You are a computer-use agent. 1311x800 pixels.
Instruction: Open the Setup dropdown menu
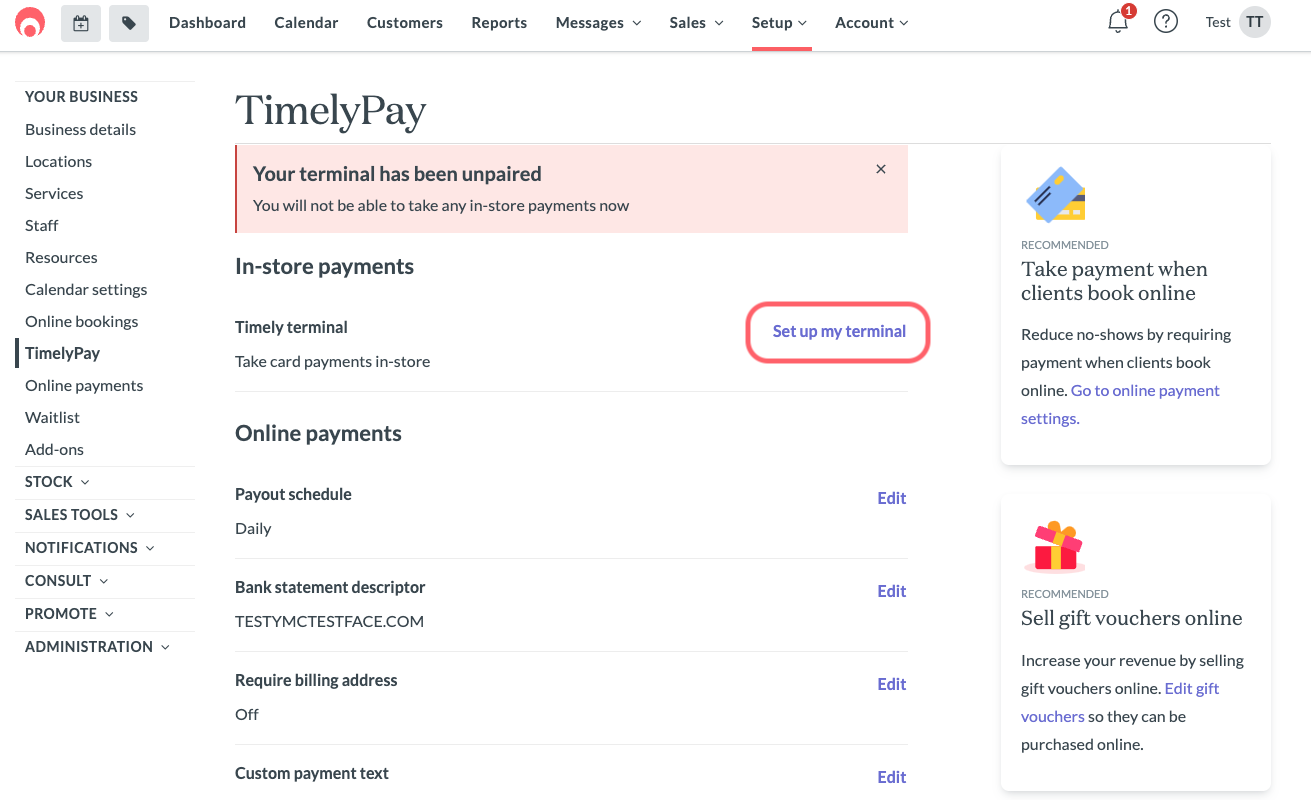780,22
